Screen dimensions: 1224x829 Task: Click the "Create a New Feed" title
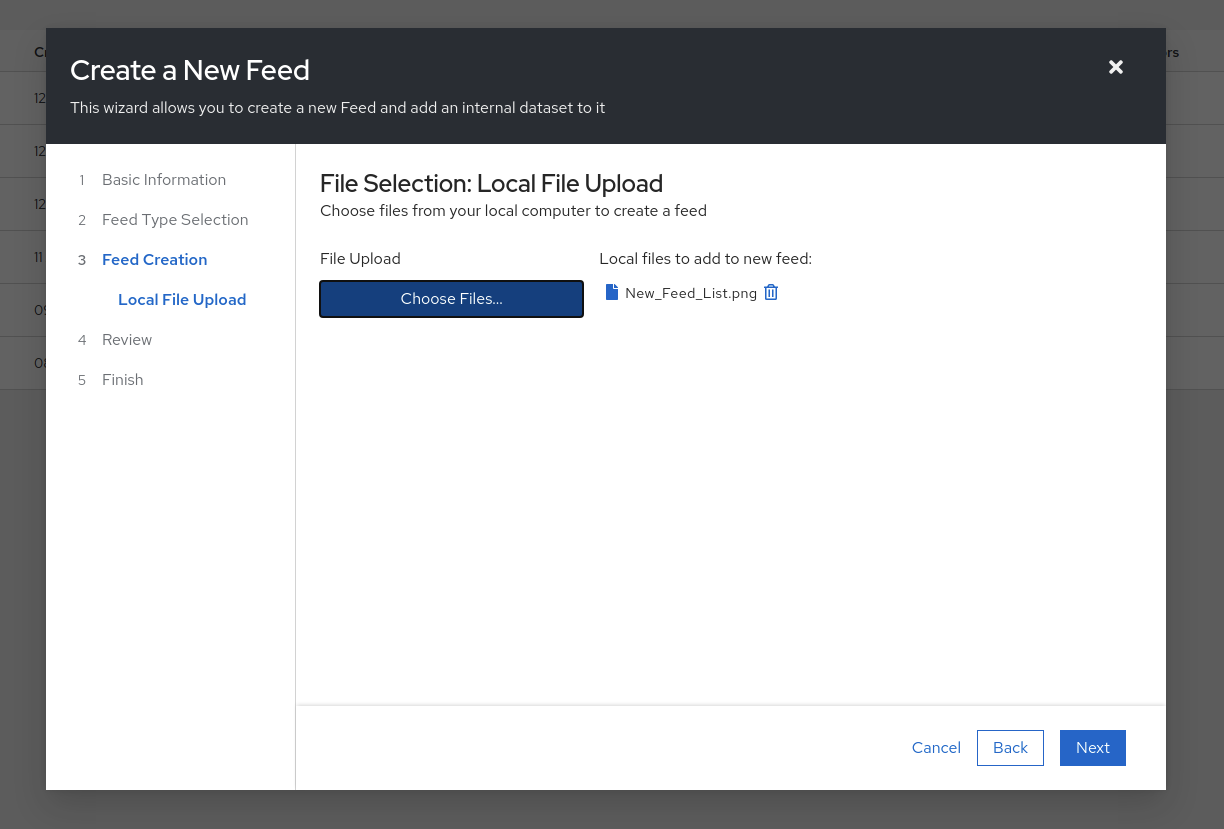coord(190,71)
